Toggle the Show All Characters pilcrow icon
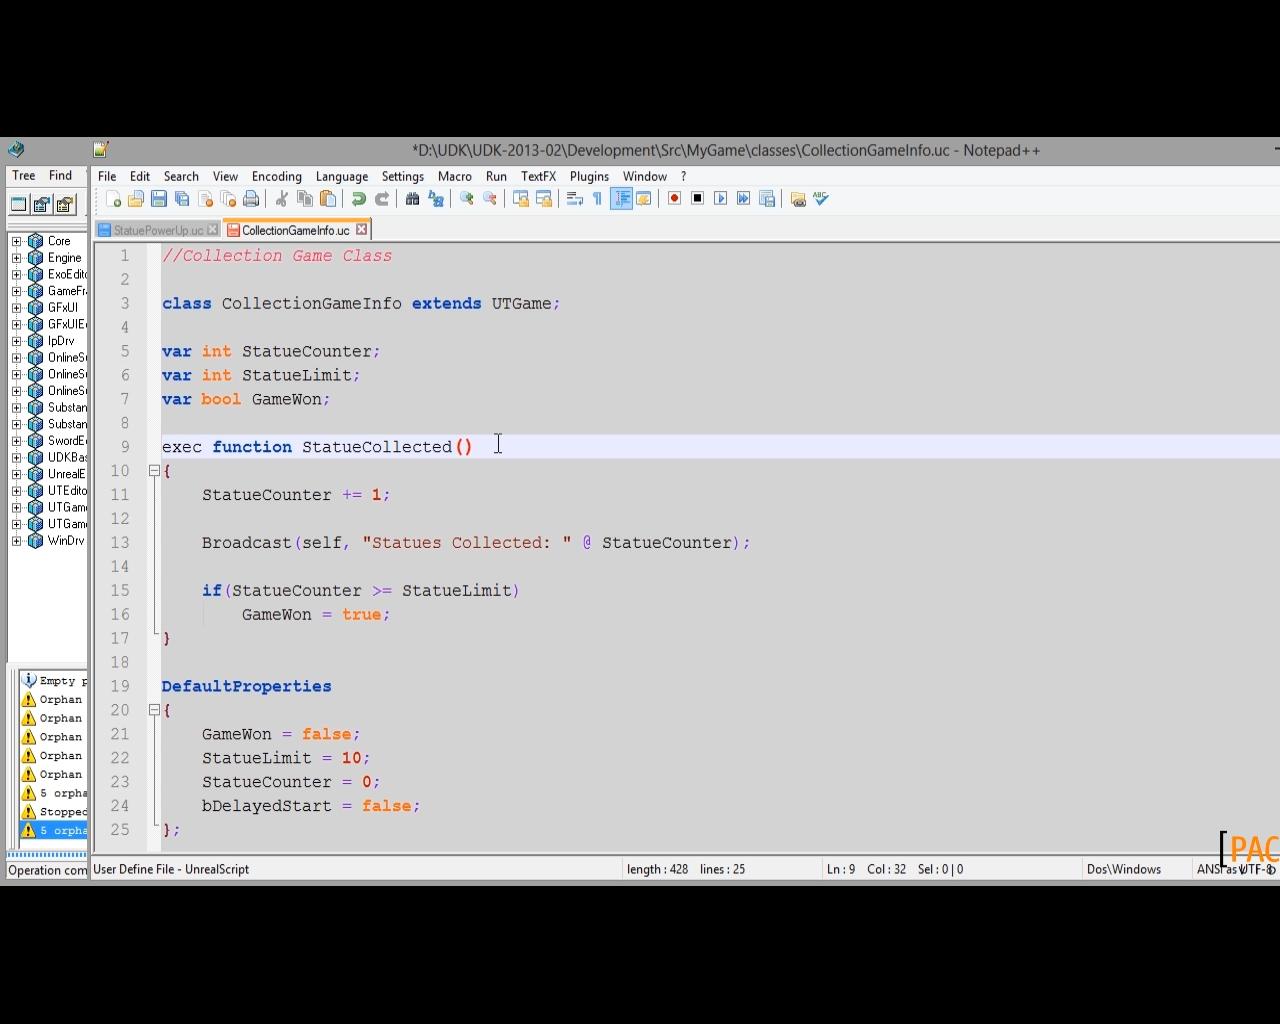The image size is (1280, 1024). 598,199
